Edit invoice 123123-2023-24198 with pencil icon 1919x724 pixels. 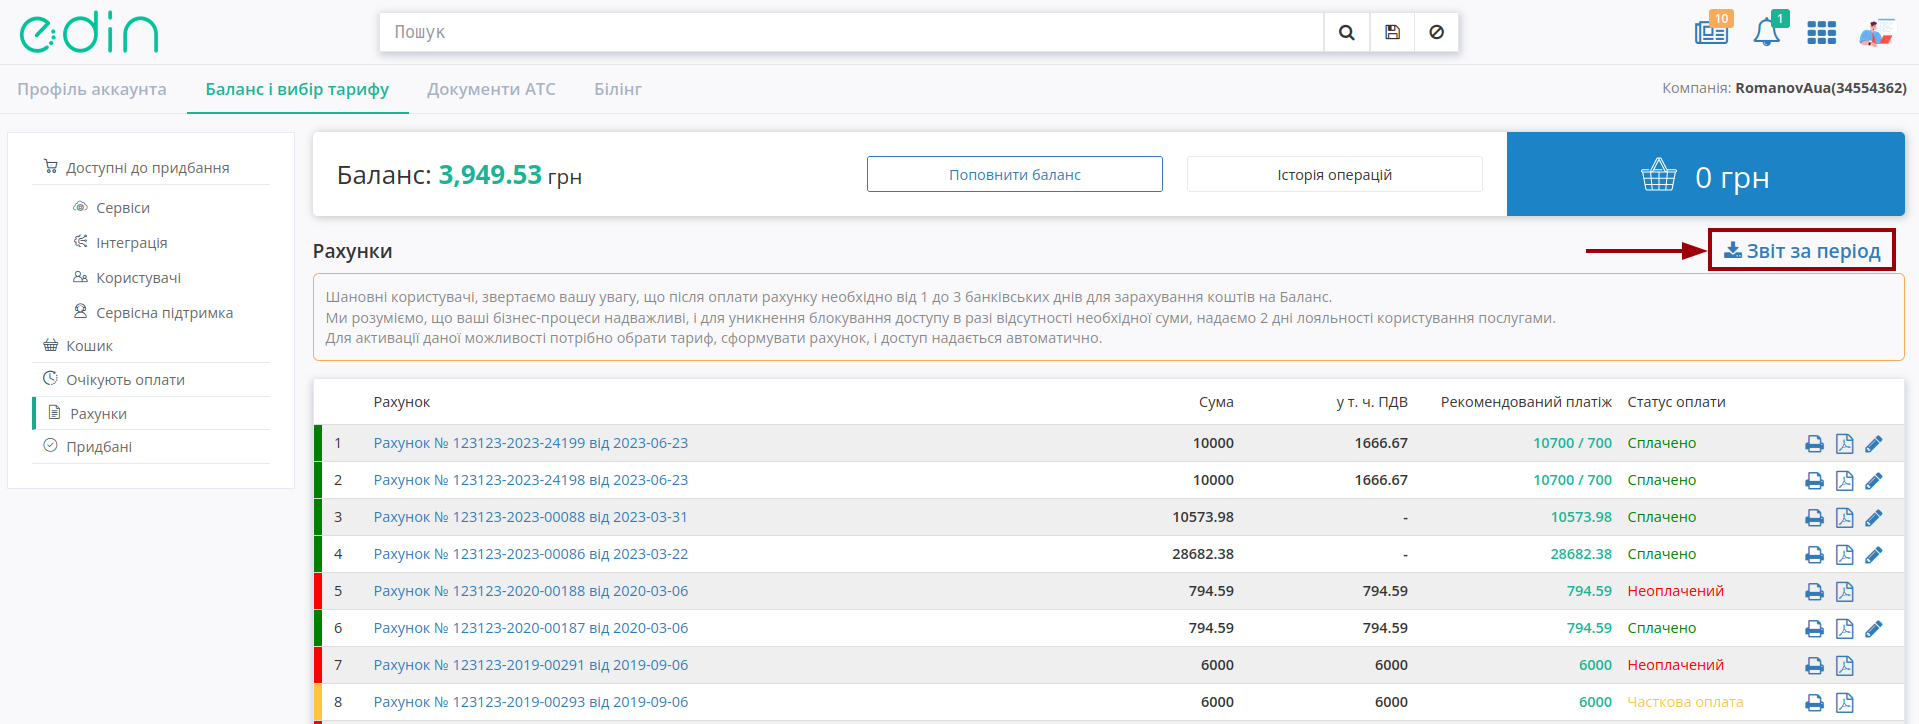[x=1874, y=481]
